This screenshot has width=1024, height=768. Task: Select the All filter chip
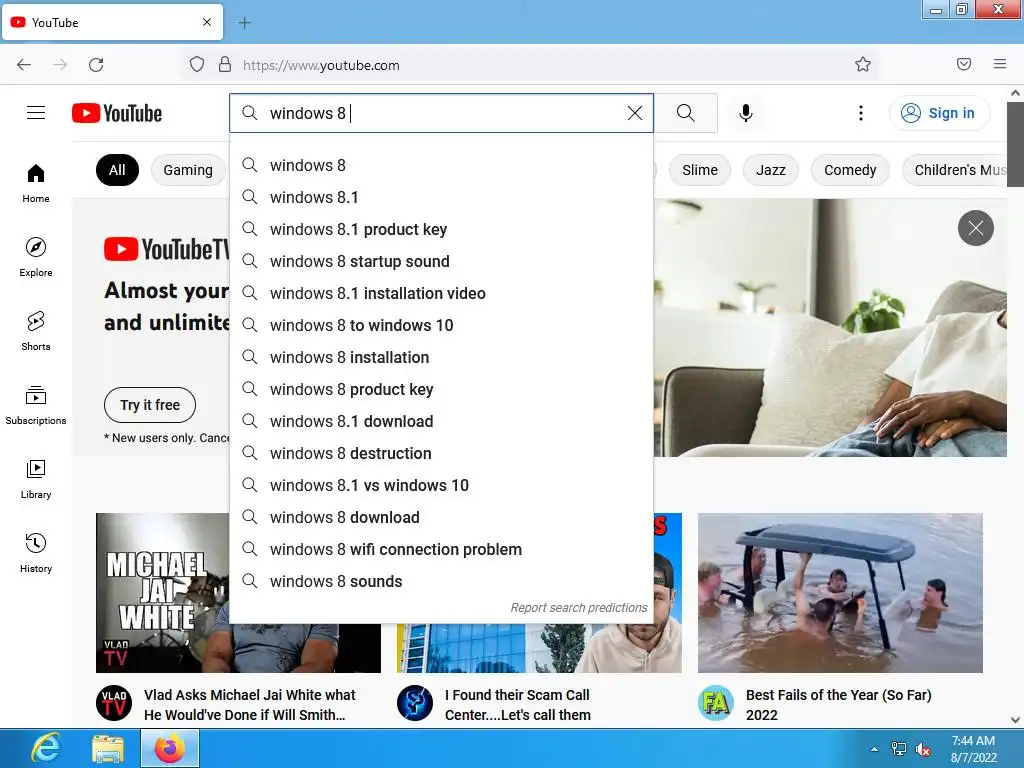point(118,170)
